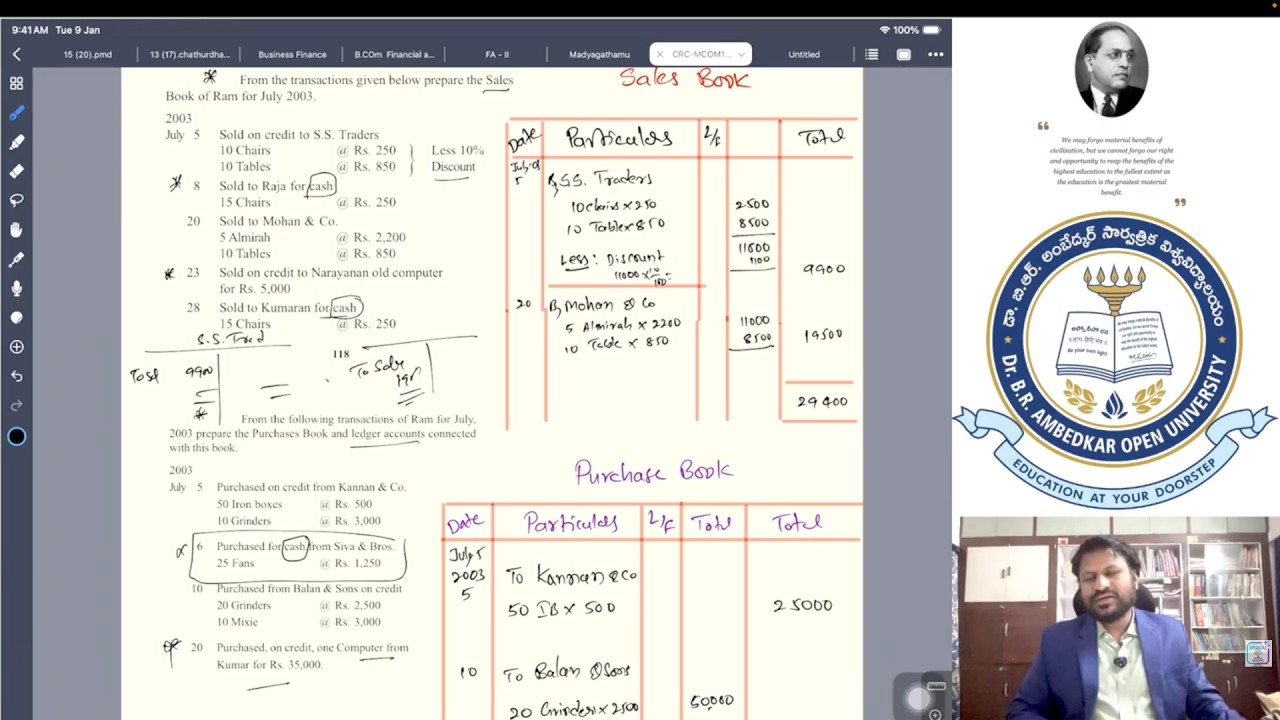Screen dimensions: 1280x720
Task: Switch to the FA - II tab
Action: (497, 54)
